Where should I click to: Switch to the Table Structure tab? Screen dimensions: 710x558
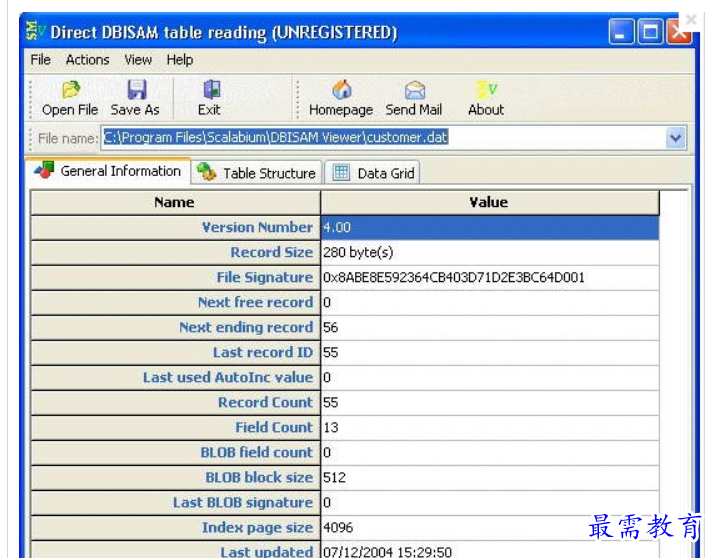point(257,173)
